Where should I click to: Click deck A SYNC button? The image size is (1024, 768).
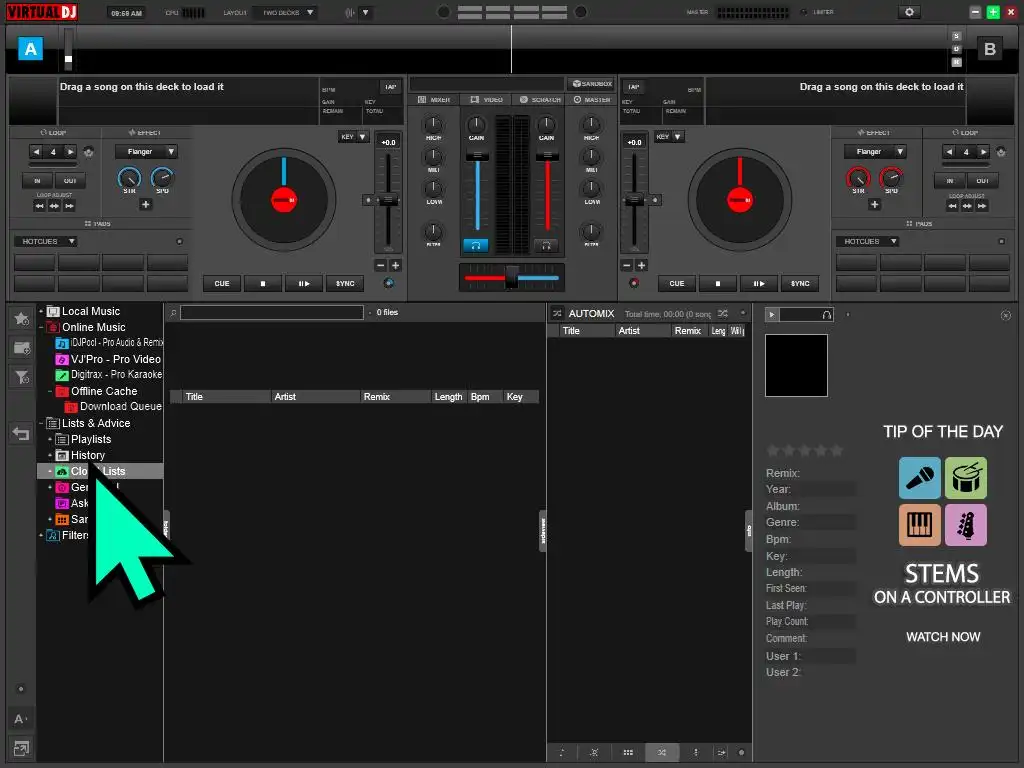pyautogui.click(x=345, y=283)
